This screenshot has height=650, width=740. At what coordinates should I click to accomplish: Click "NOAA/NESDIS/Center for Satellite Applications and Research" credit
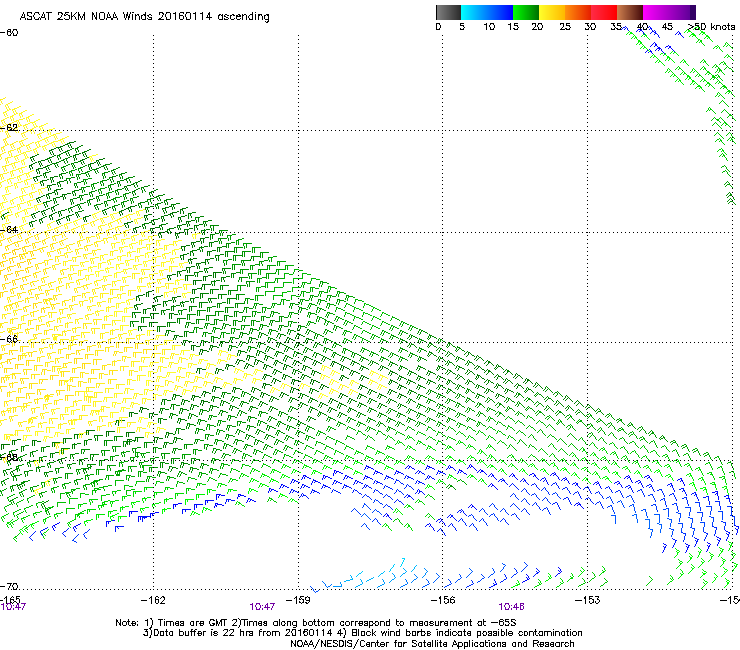tap(432, 644)
